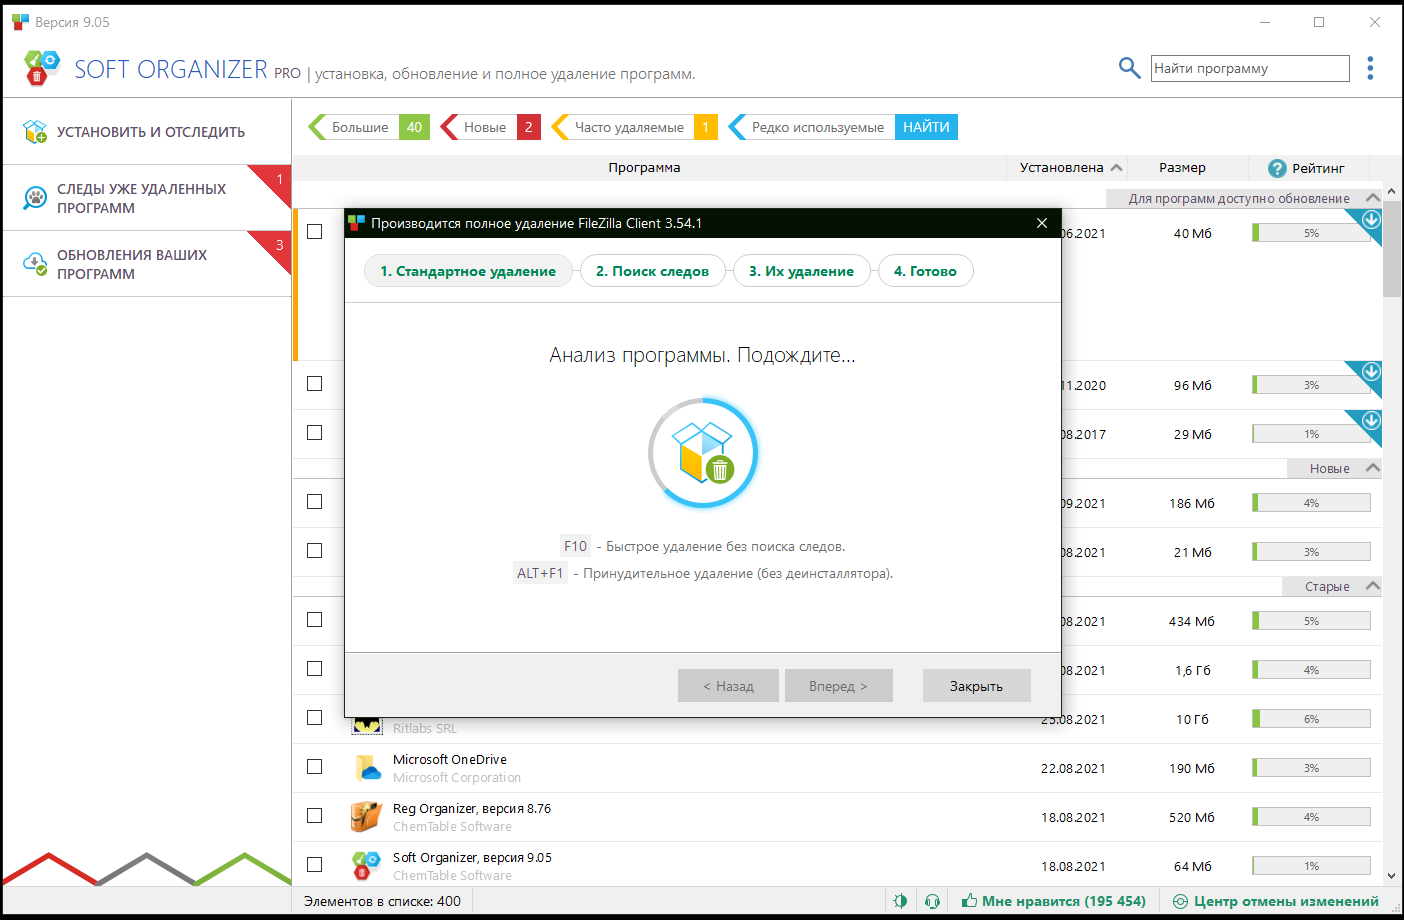Click step '4. Готово'
Image resolution: width=1404 pixels, height=920 pixels.
925,271
